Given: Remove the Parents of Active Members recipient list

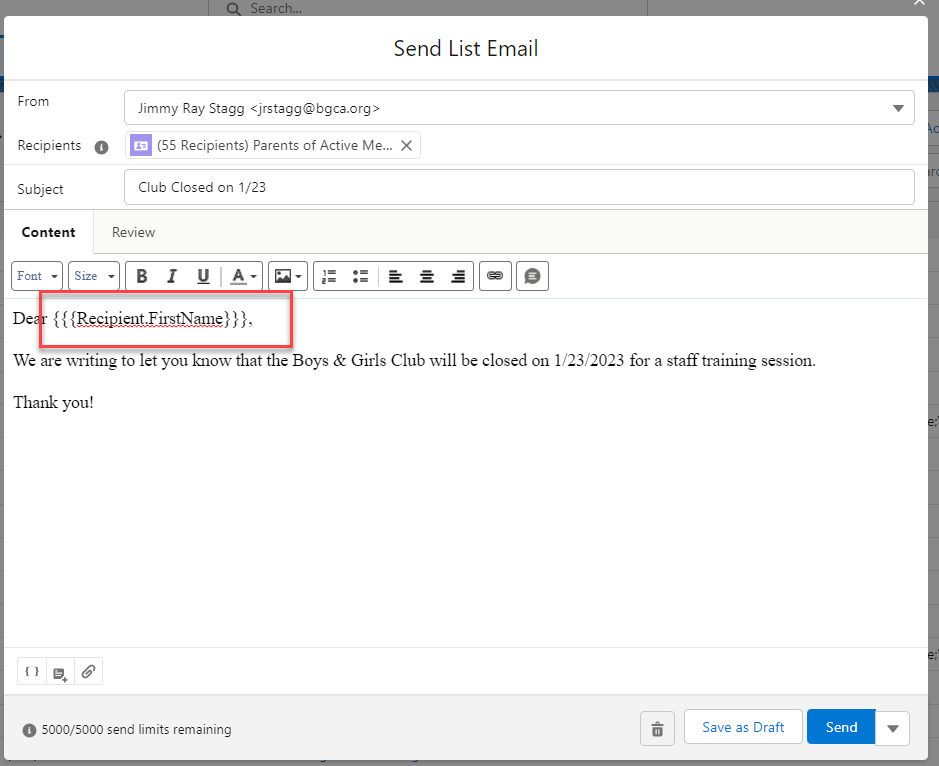Looking at the screenshot, I should pyautogui.click(x=407, y=145).
